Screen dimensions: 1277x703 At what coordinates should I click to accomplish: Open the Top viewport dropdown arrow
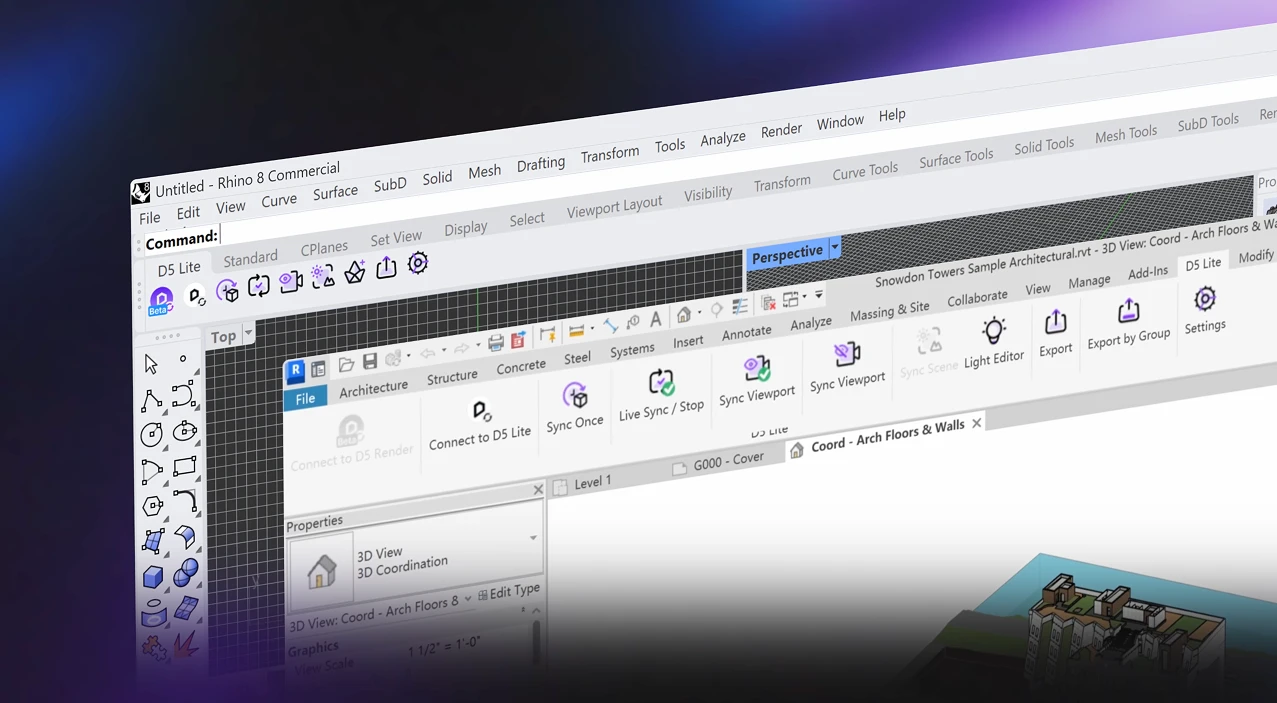[248, 332]
